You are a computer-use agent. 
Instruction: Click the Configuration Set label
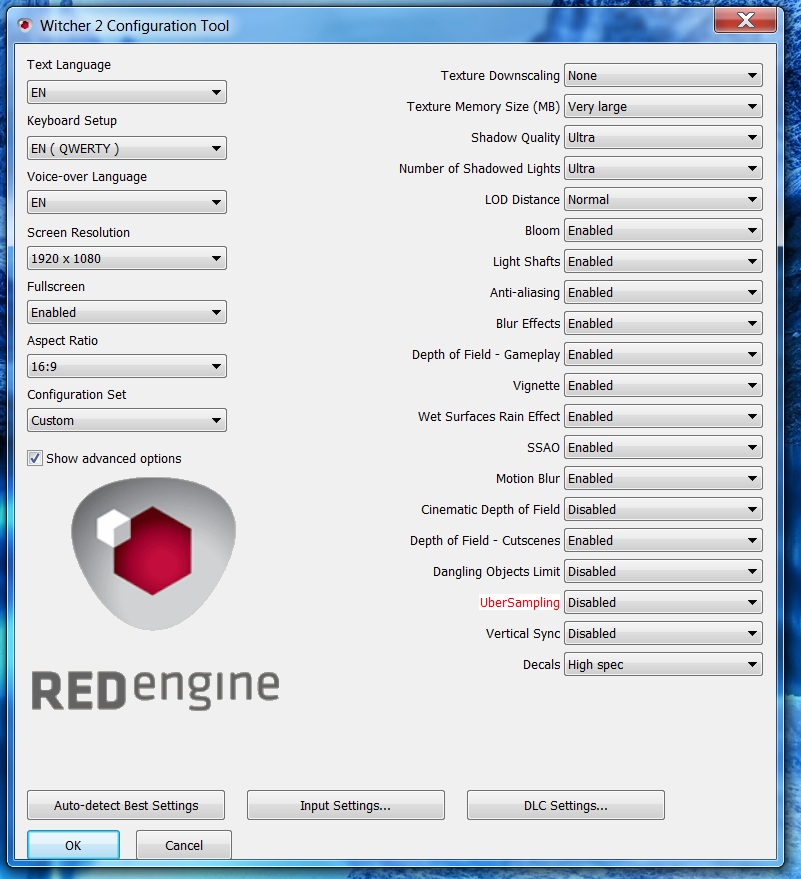coord(77,395)
